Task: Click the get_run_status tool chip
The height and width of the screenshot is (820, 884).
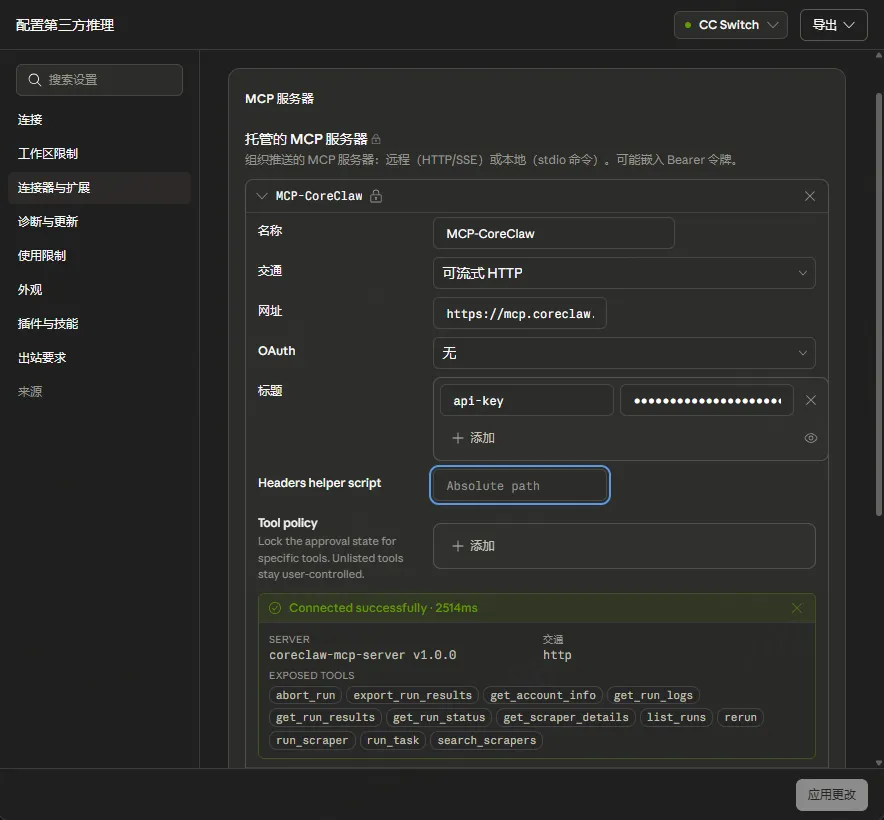Action: pyautogui.click(x=439, y=717)
